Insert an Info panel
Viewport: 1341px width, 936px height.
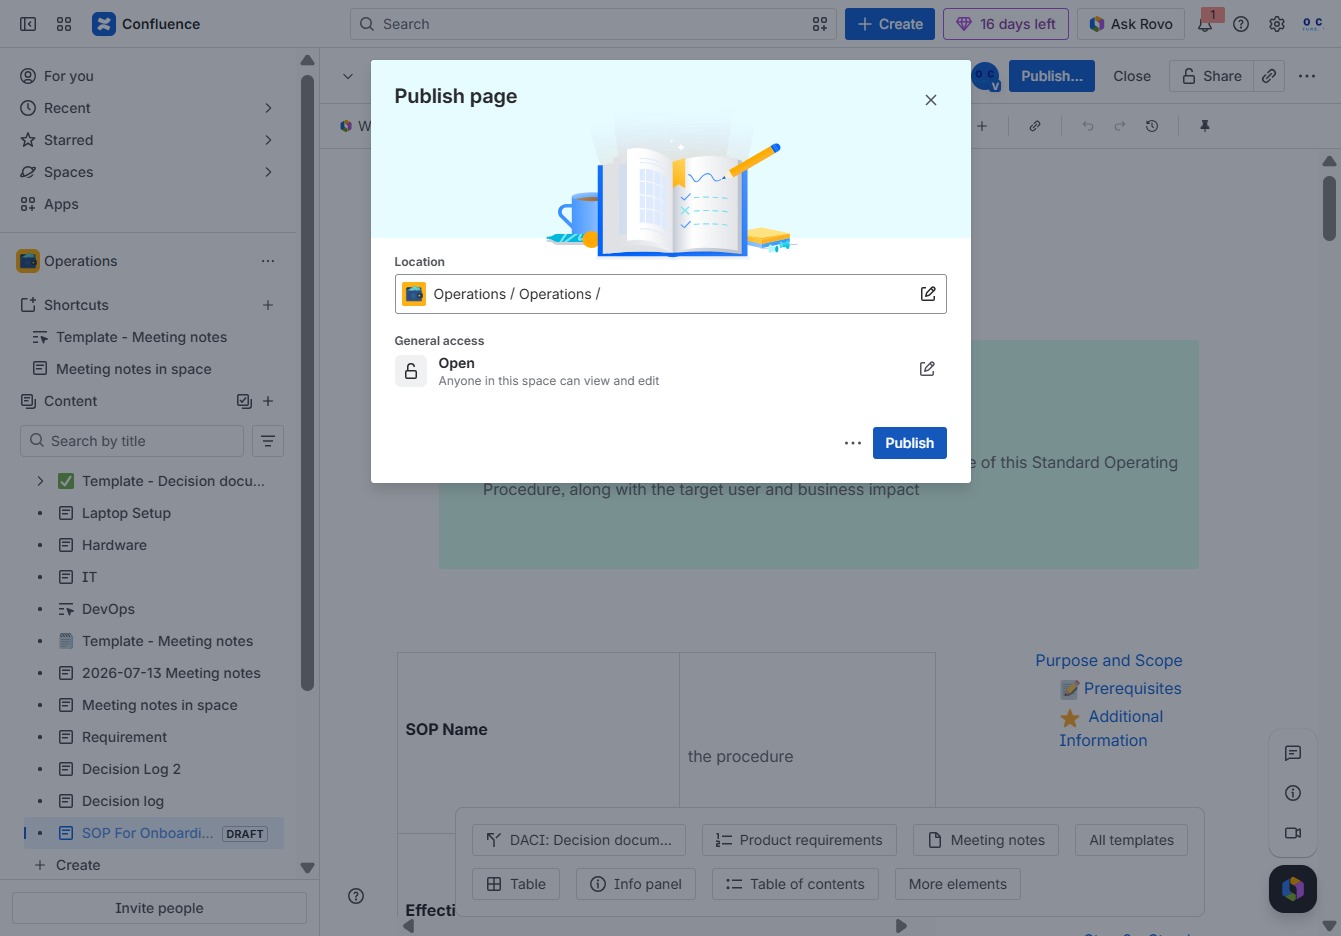(635, 884)
